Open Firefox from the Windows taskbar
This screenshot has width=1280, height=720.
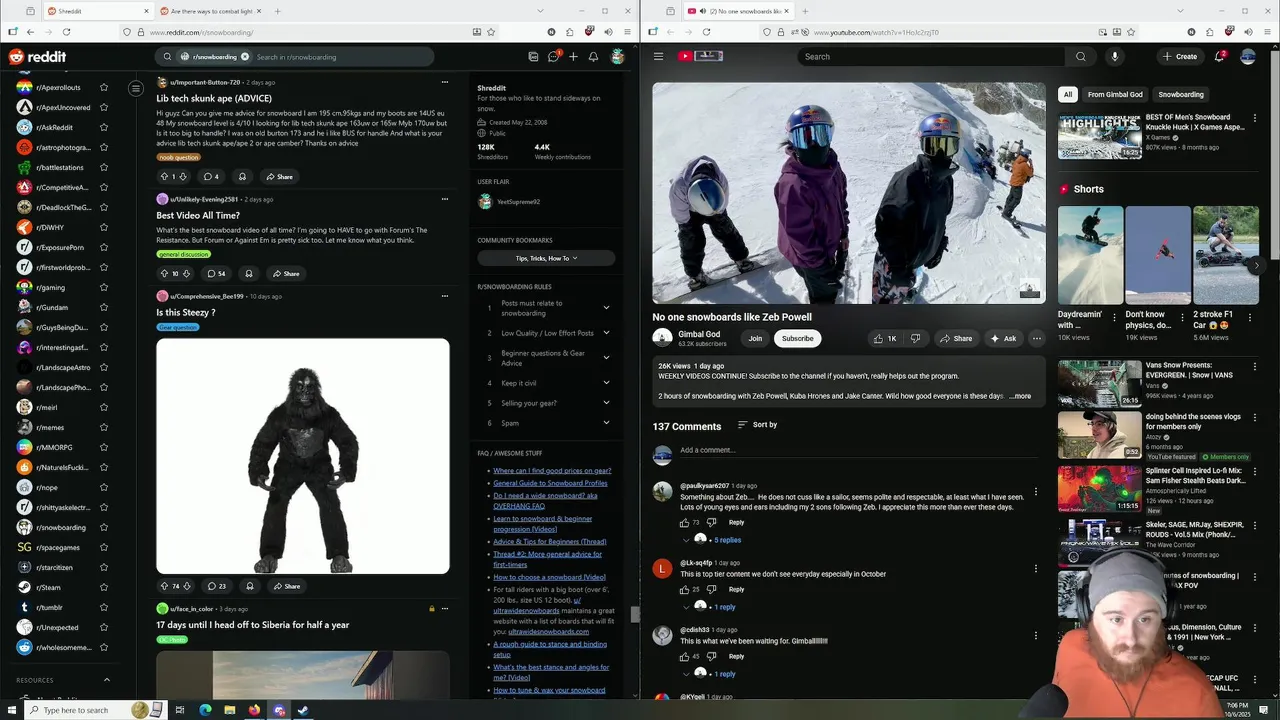[x=254, y=710]
